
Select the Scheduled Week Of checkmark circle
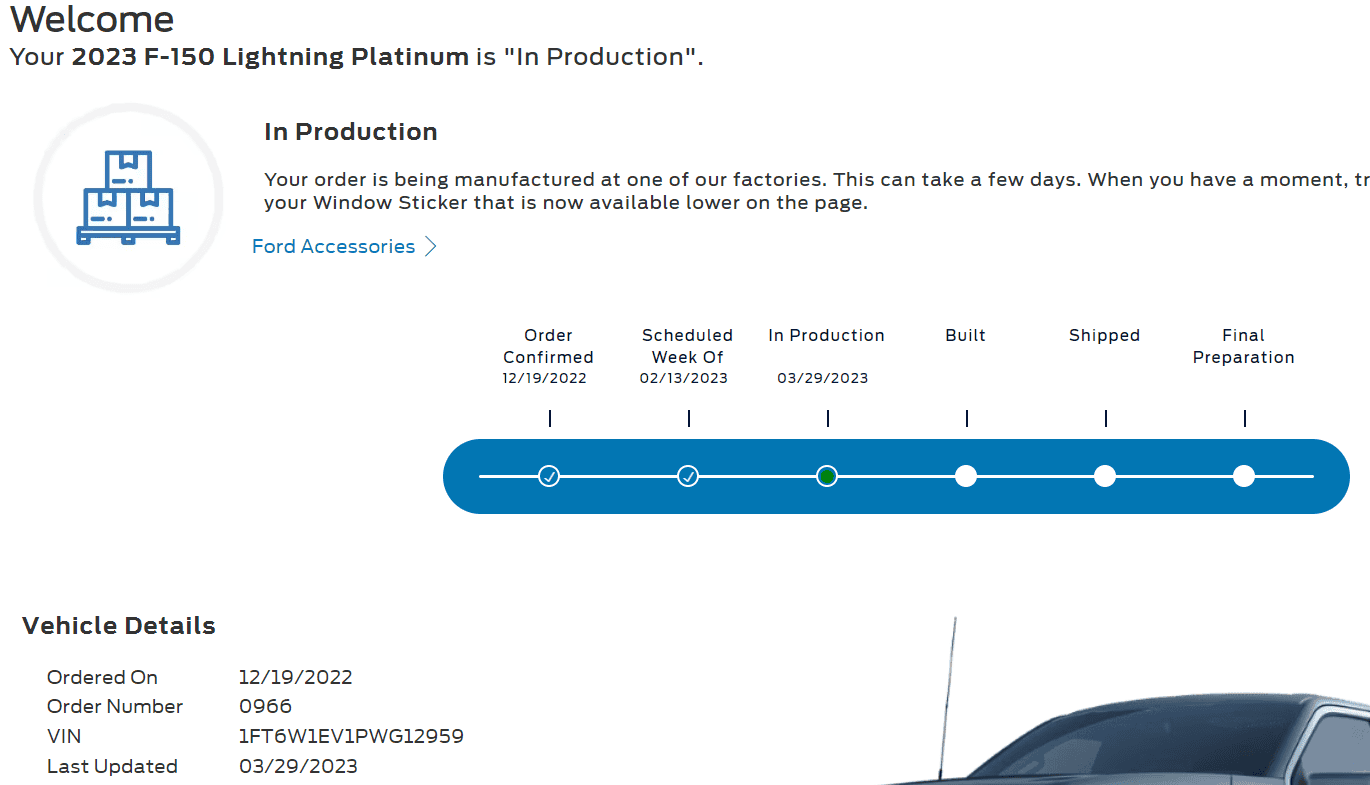(x=688, y=476)
